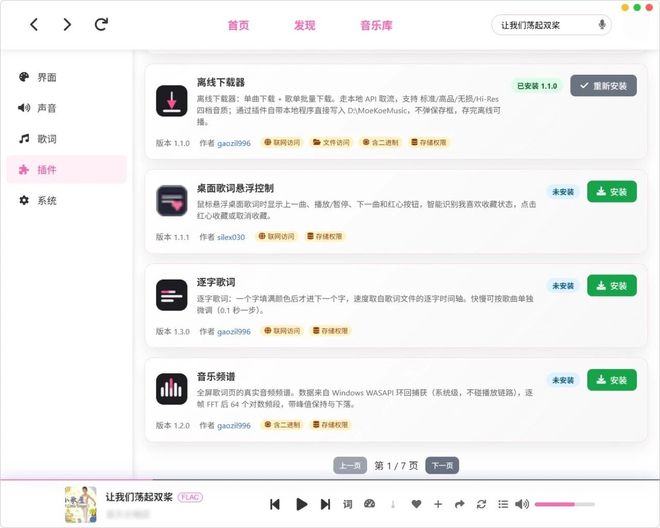This screenshot has height=528, width=660.
Task: Select 歌词 in the settings sidebar
Action: [x=67, y=139]
